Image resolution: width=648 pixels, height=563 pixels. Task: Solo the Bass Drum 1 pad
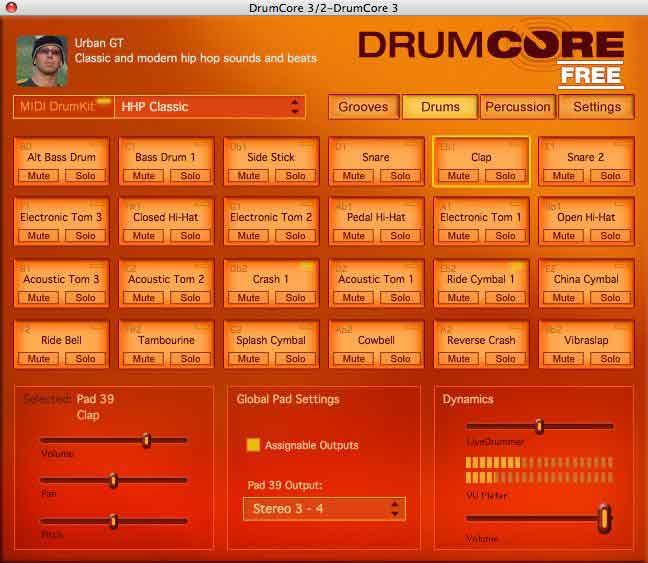pyautogui.click(x=191, y=176)
